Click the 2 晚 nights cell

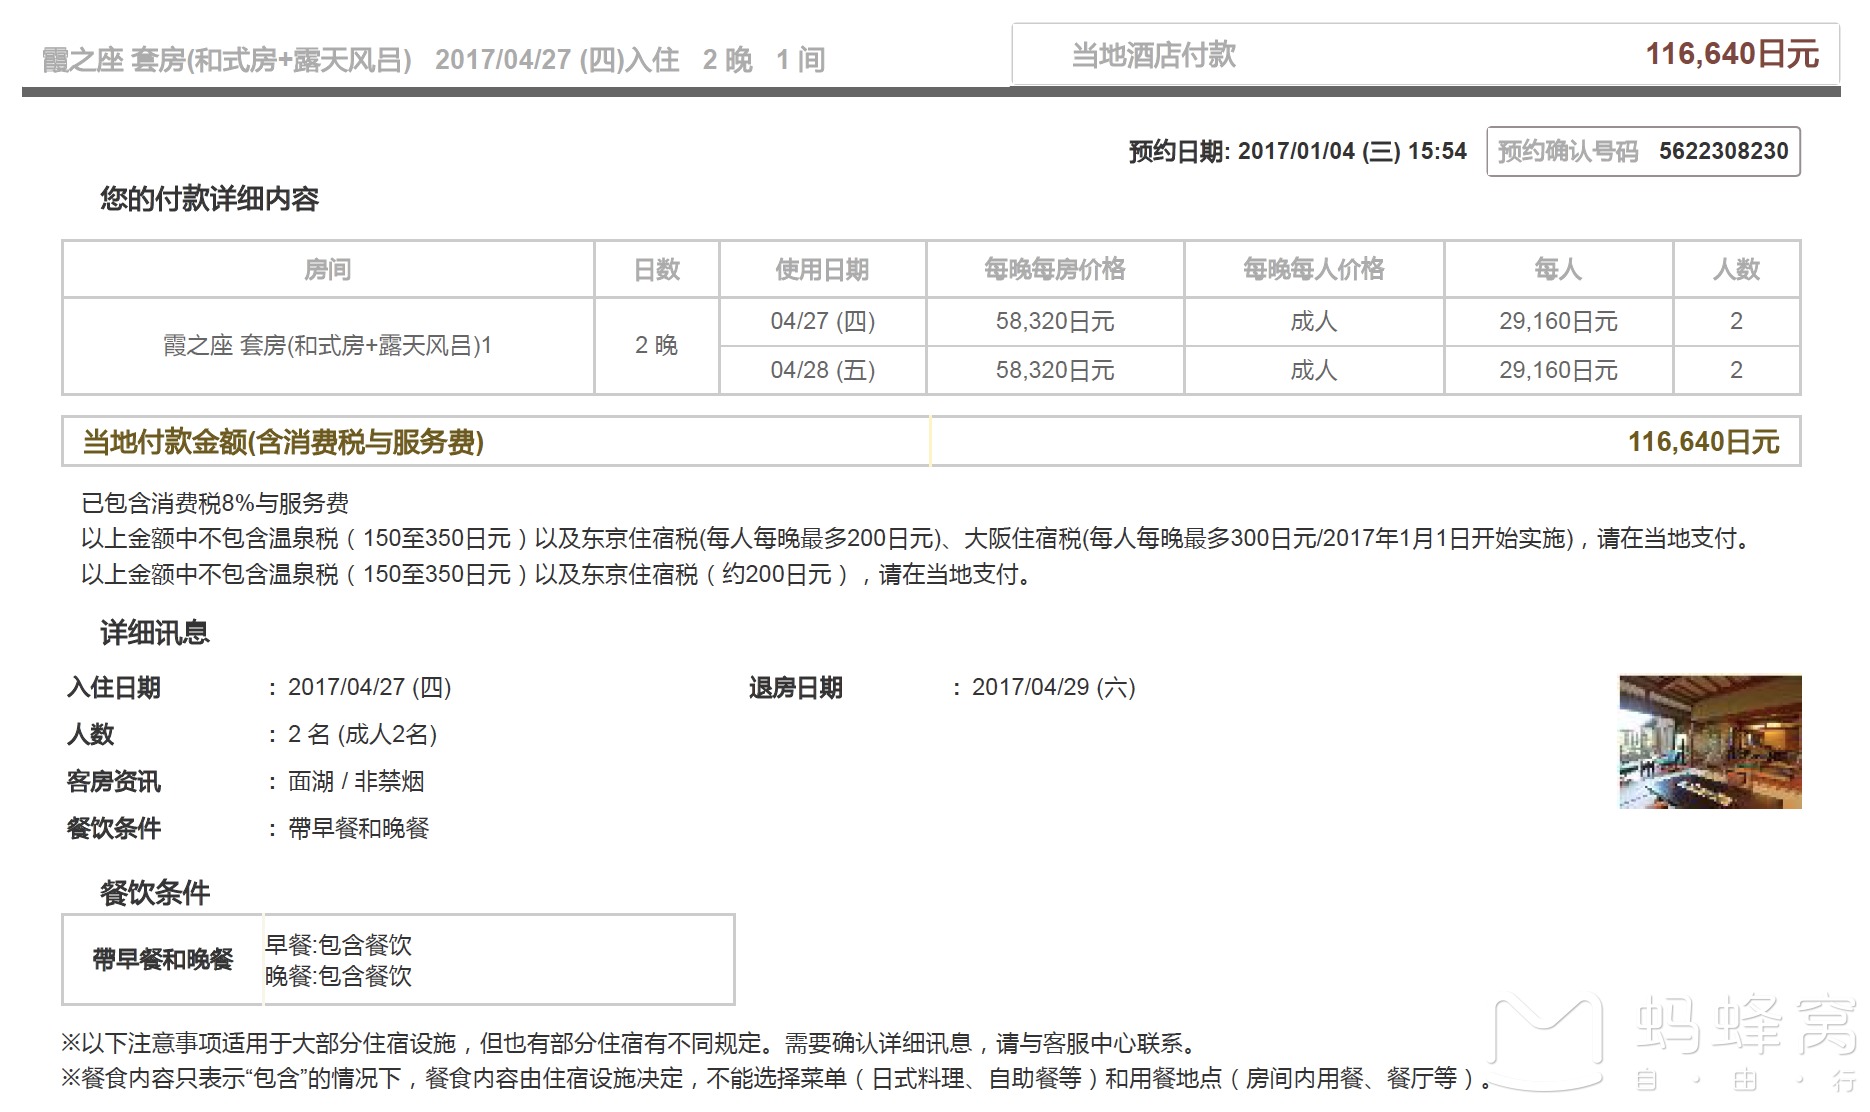[657, 346]
